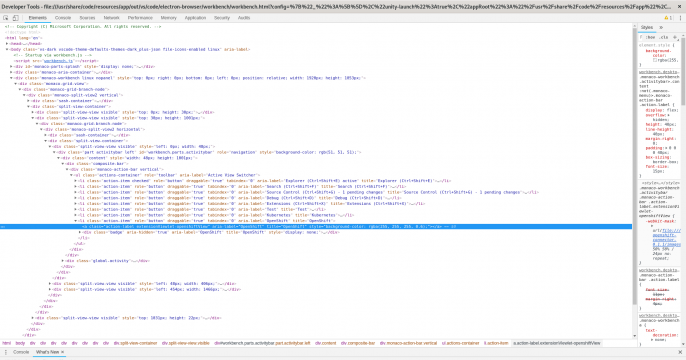Open the warnings count indicator

click(668, 18)
